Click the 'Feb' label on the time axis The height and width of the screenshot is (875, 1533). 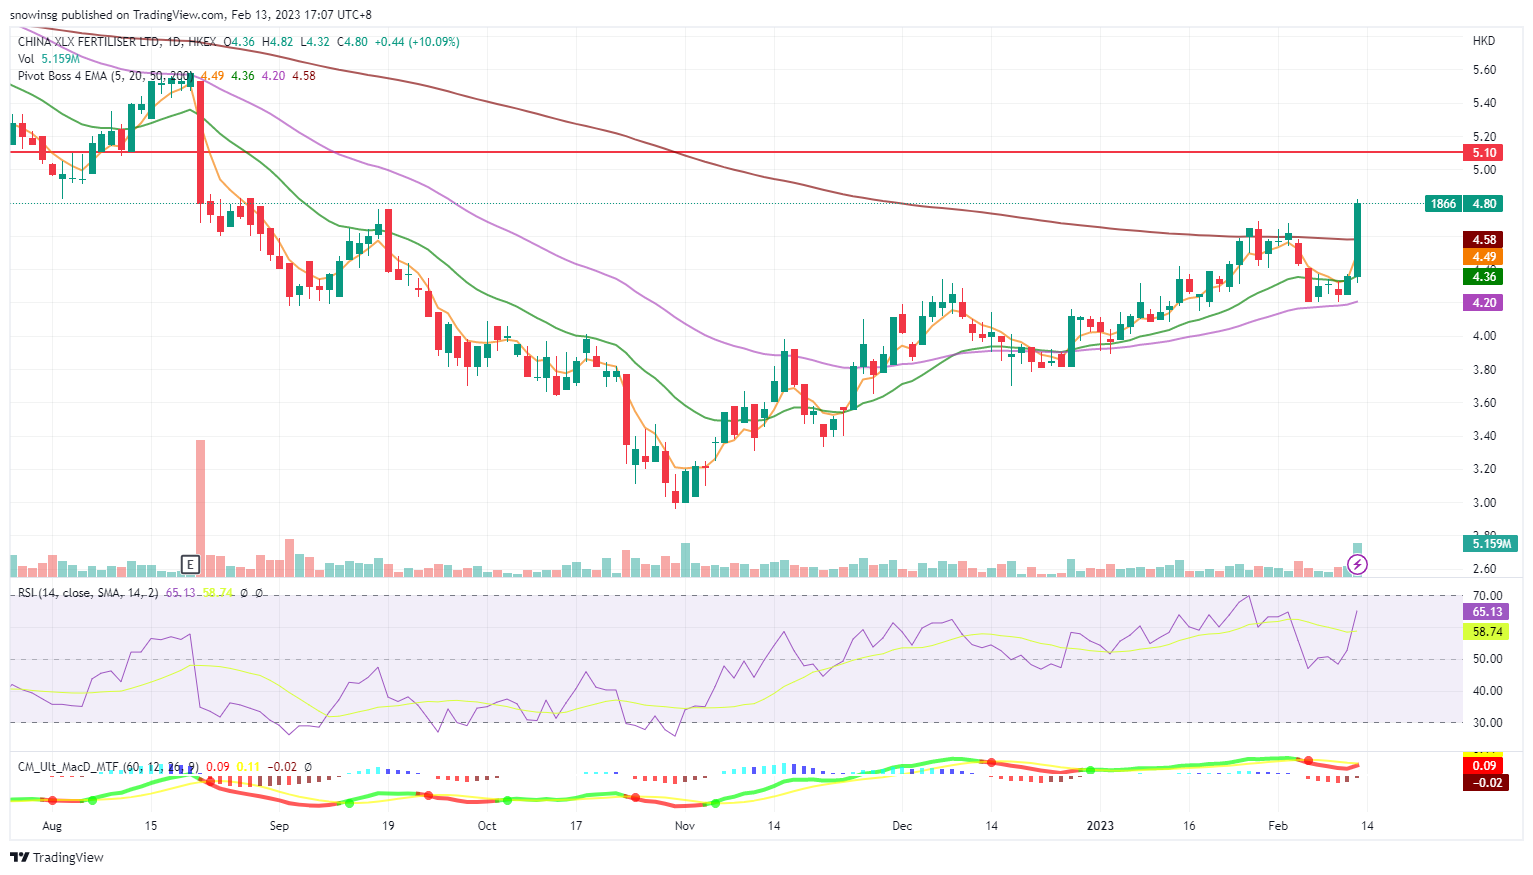1278,826
